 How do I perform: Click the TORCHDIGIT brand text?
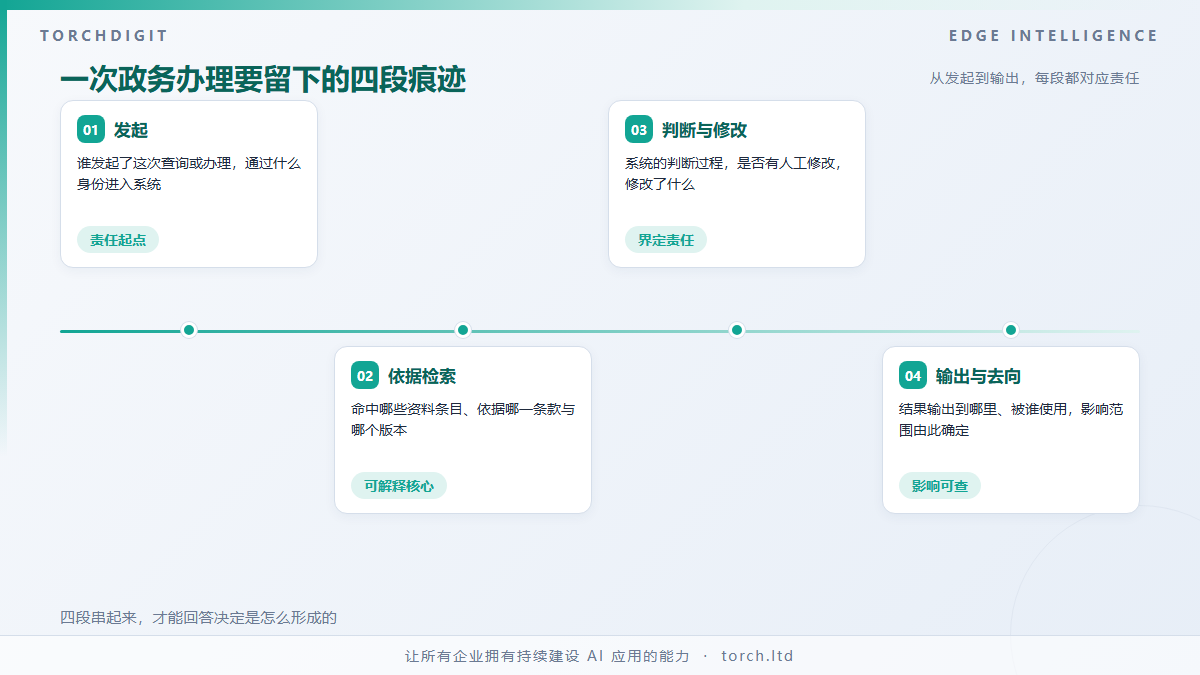click(x=104, y=36)
